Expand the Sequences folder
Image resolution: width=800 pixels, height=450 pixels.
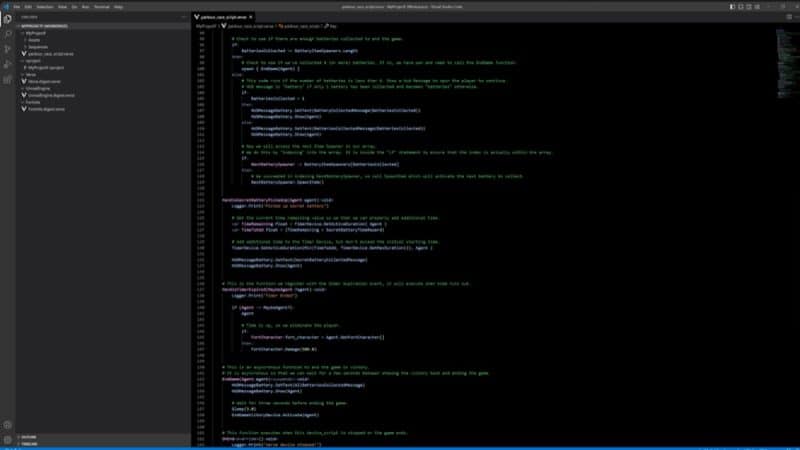[x=103, y=46]
